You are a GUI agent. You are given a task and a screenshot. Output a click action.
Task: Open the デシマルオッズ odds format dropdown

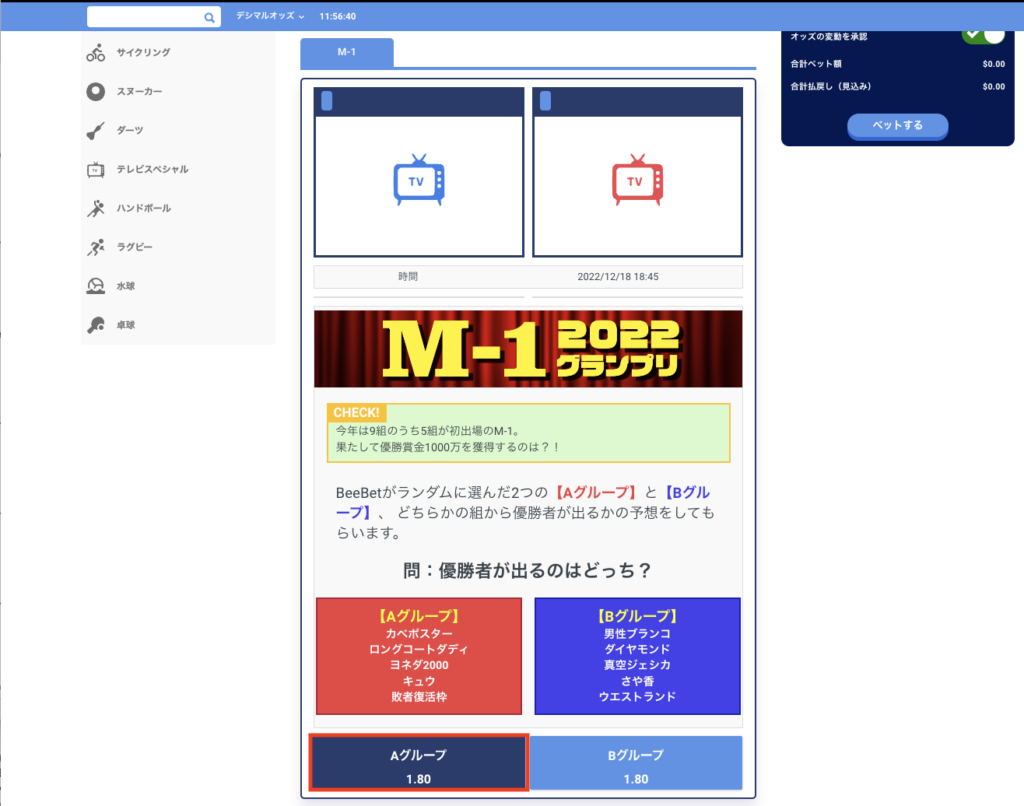[x=270, y=16]
